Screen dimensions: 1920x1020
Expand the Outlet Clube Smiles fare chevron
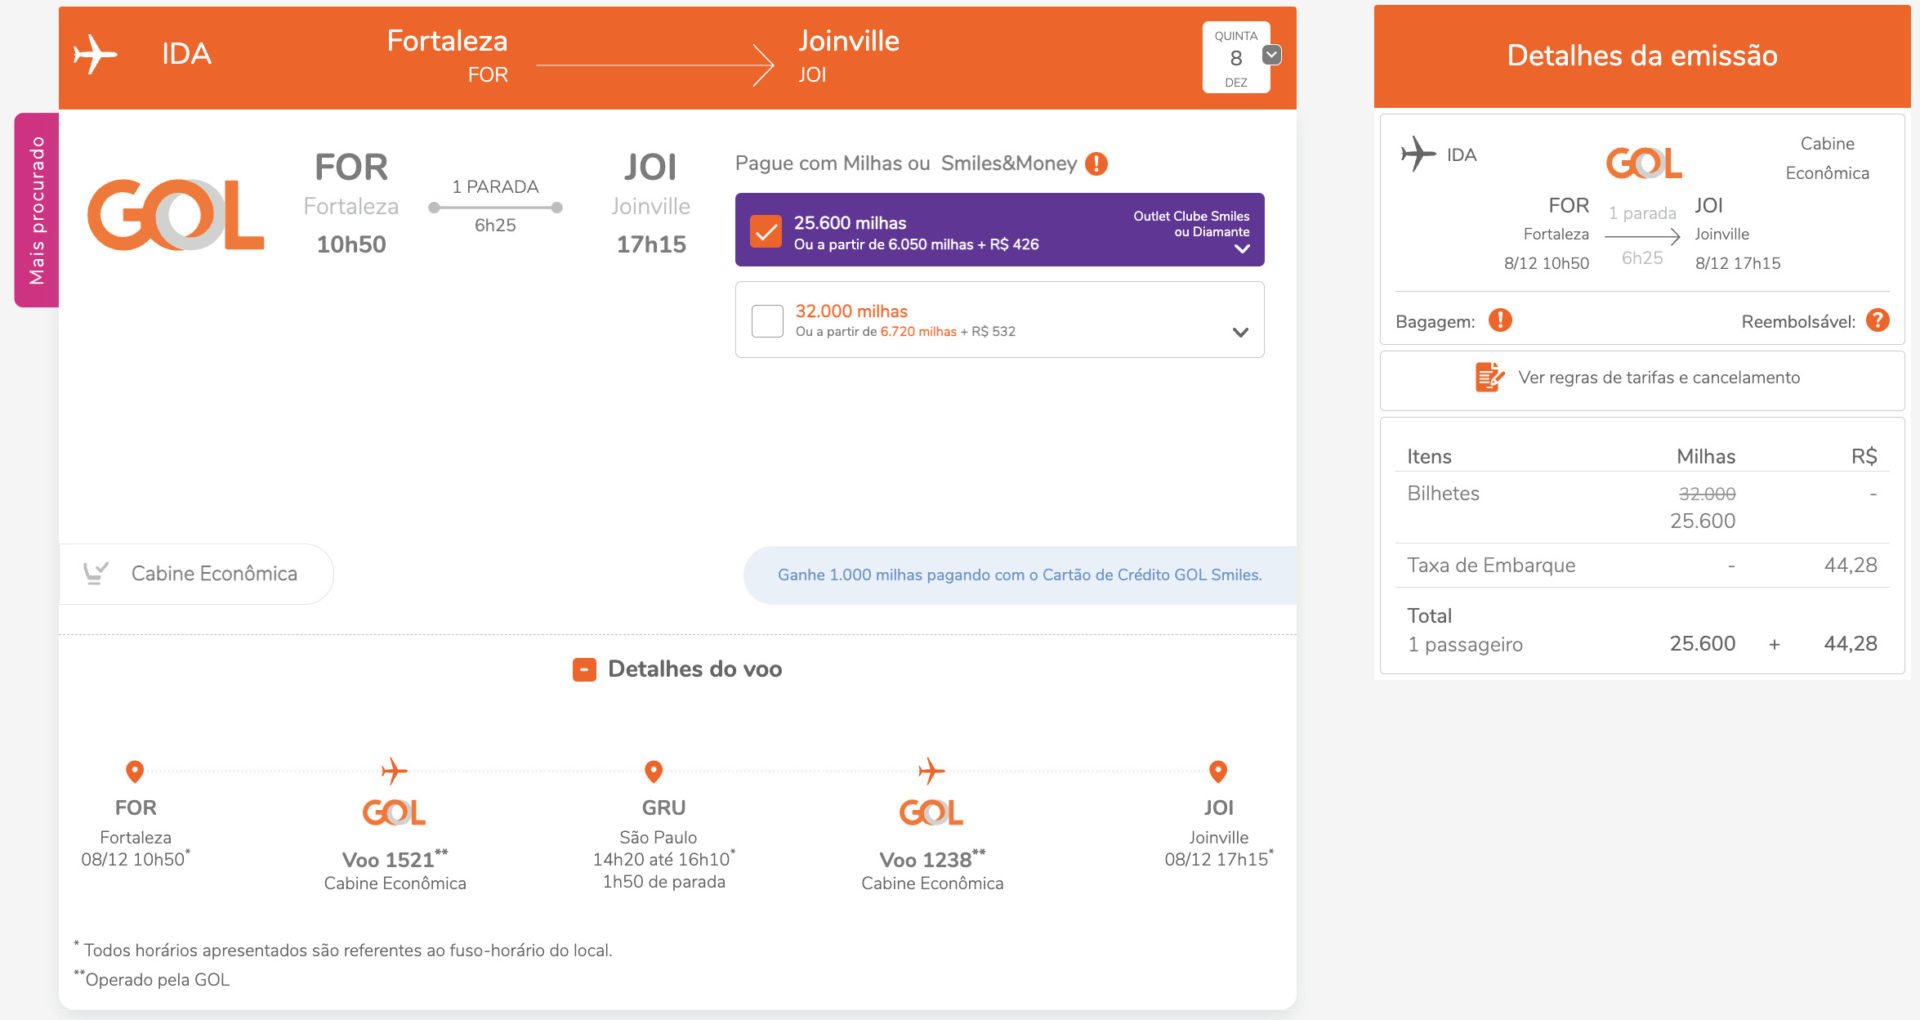point(1242,249)
